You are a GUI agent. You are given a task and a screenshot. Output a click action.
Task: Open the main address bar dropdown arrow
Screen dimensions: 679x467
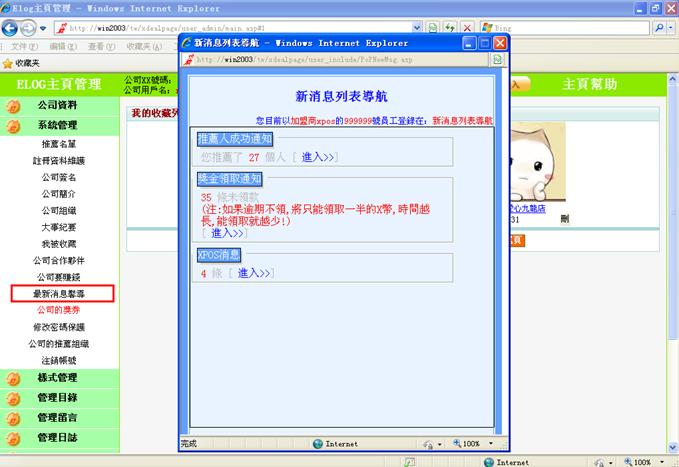416,27
